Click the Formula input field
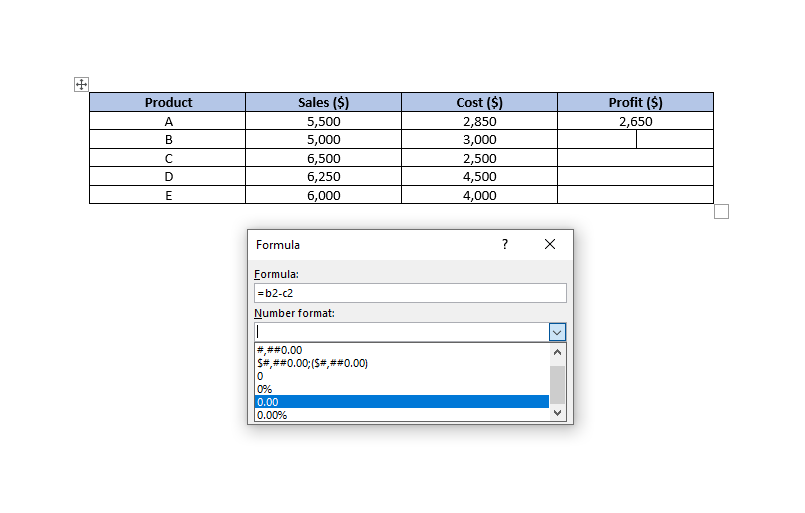This screenshot has width=805, height=513. [x=410, y=293]
